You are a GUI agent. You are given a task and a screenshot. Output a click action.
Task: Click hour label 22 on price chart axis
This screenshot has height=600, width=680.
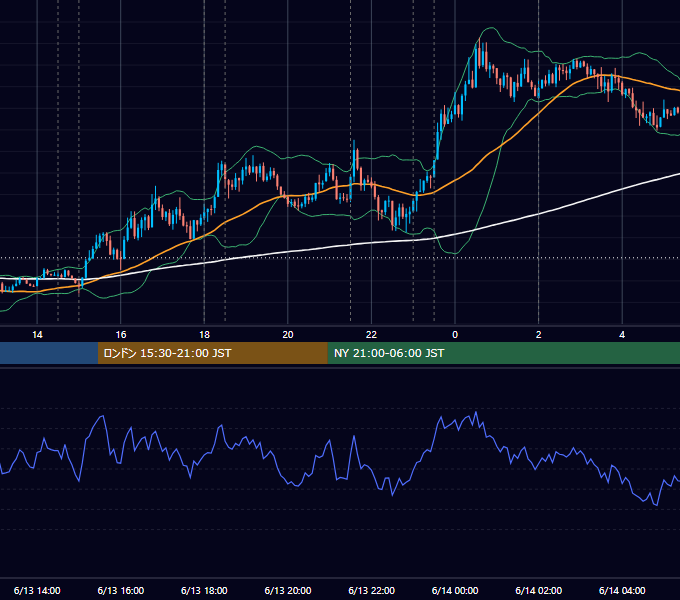(371, 335)
